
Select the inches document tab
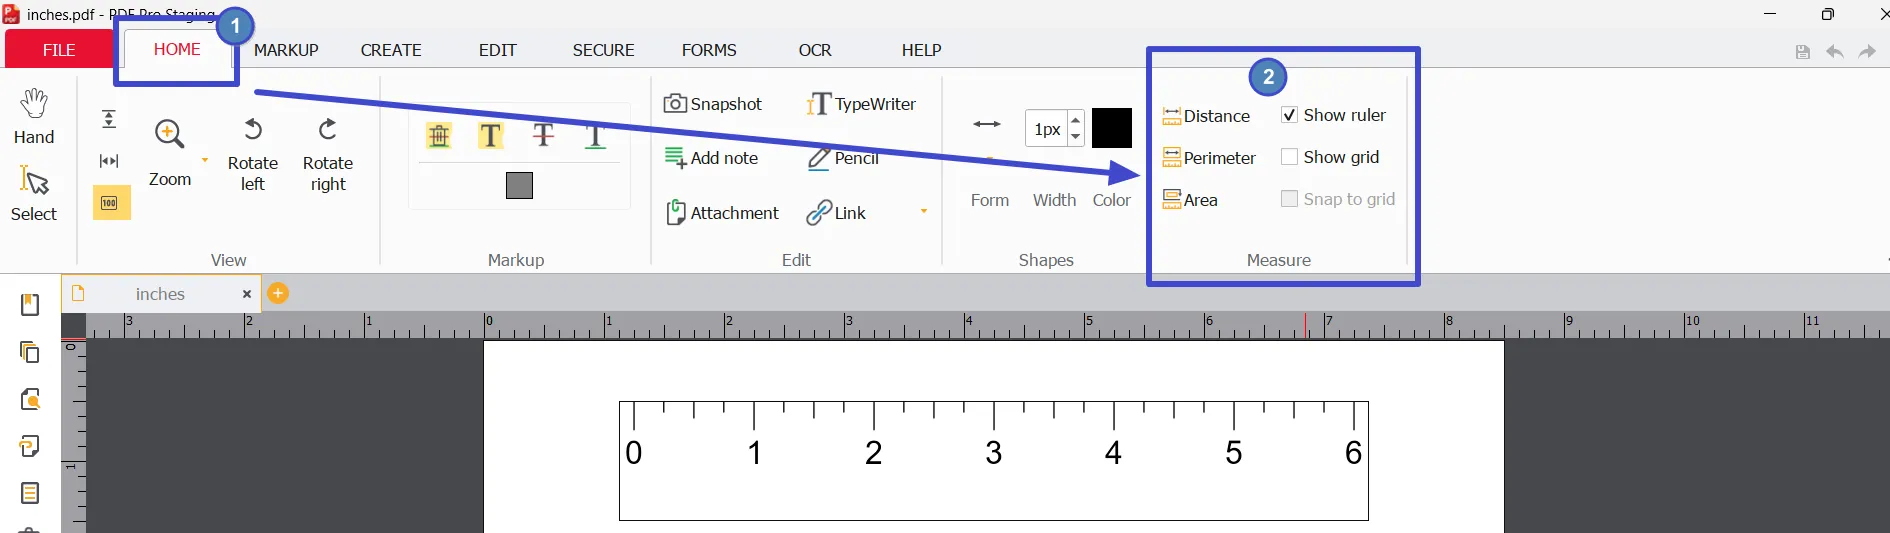[160, 294]
